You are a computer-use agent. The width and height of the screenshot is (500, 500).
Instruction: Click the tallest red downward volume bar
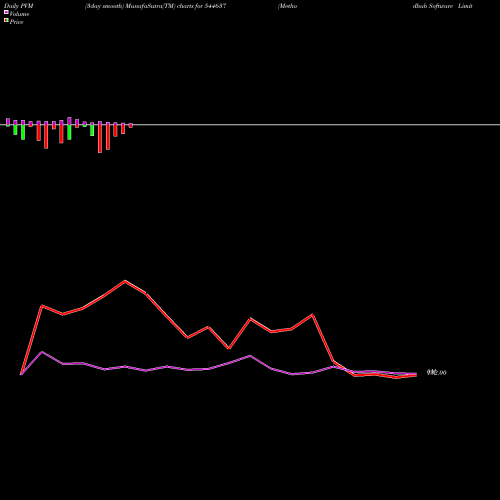pos(100,139)
